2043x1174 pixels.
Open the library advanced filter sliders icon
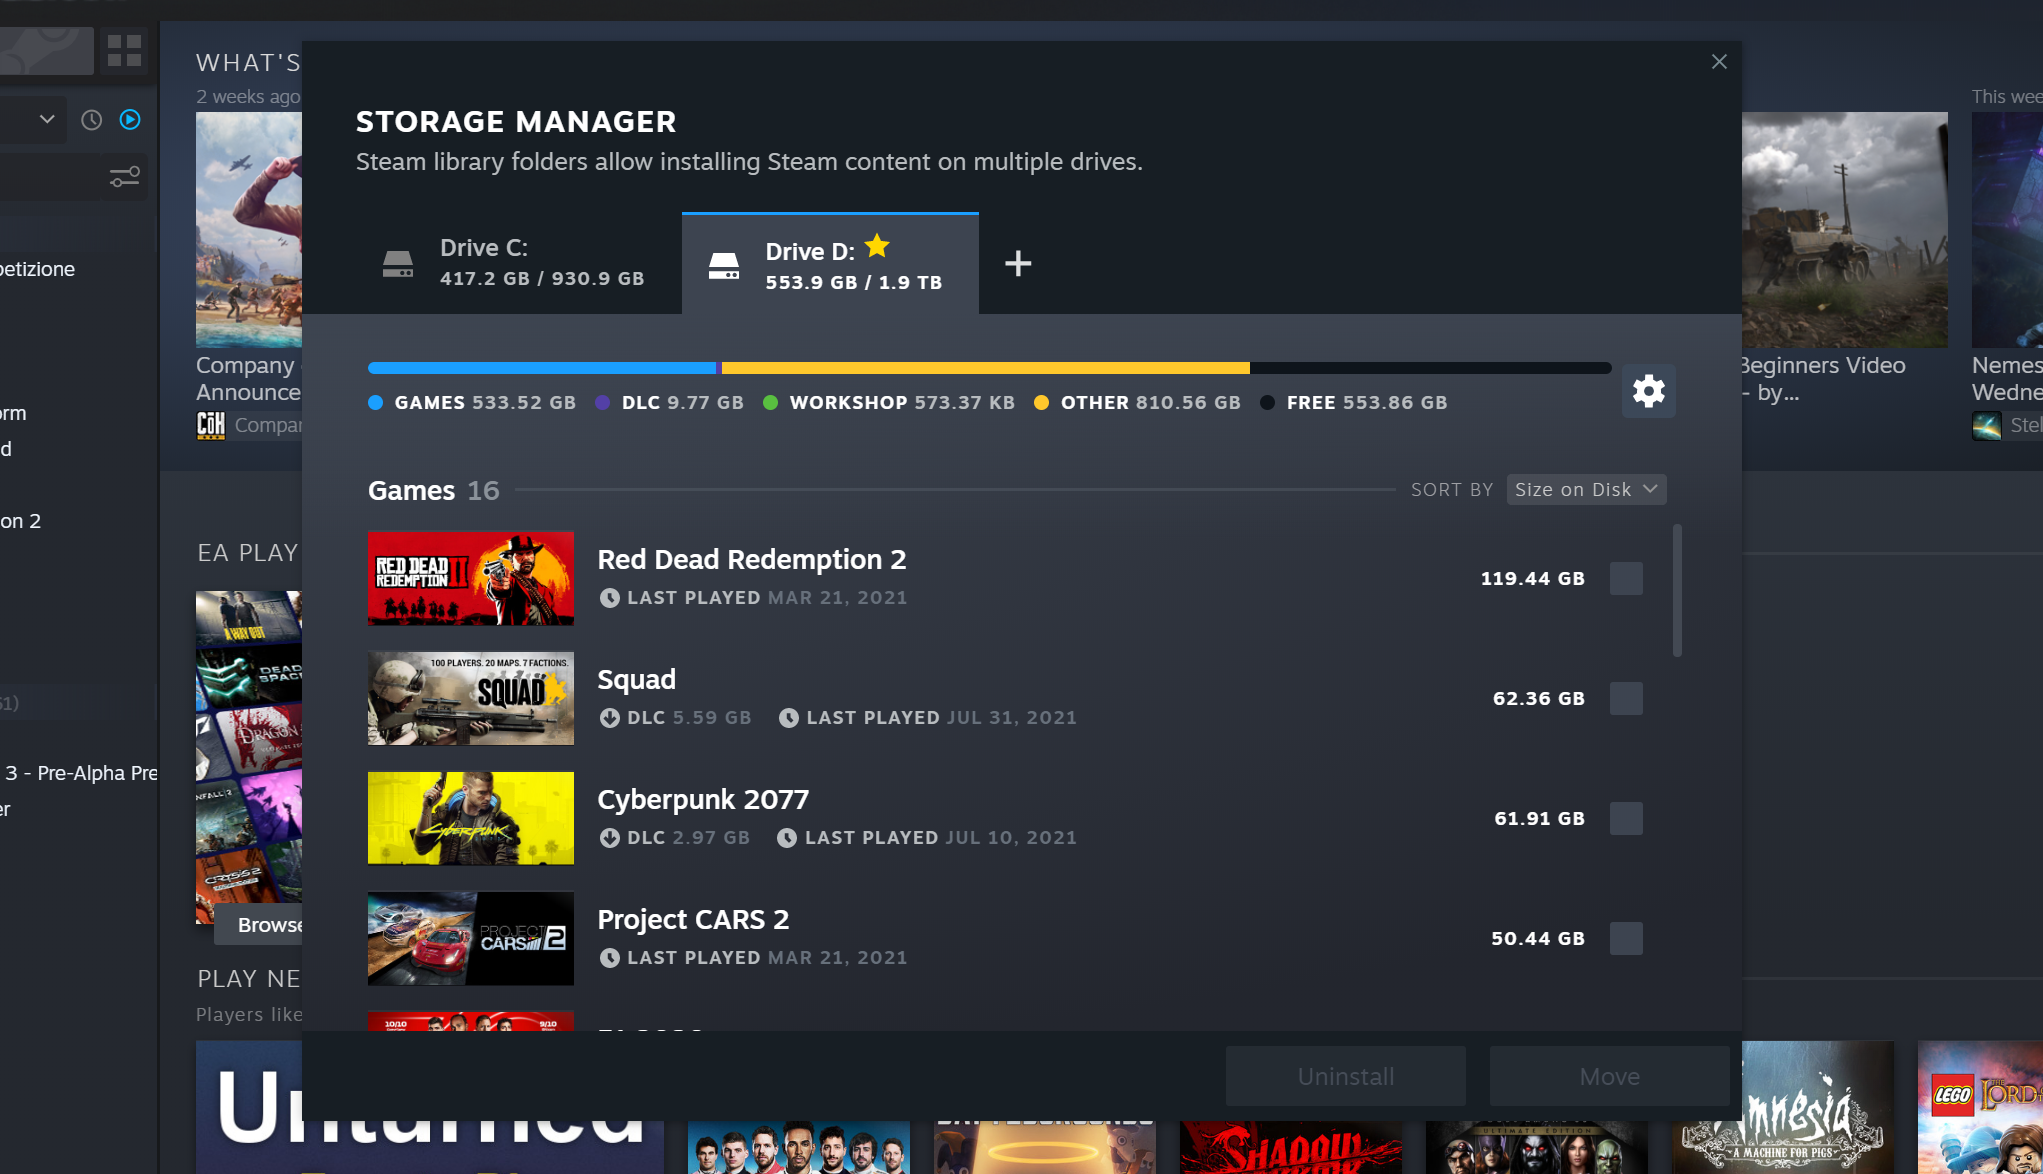pos(125,178)
